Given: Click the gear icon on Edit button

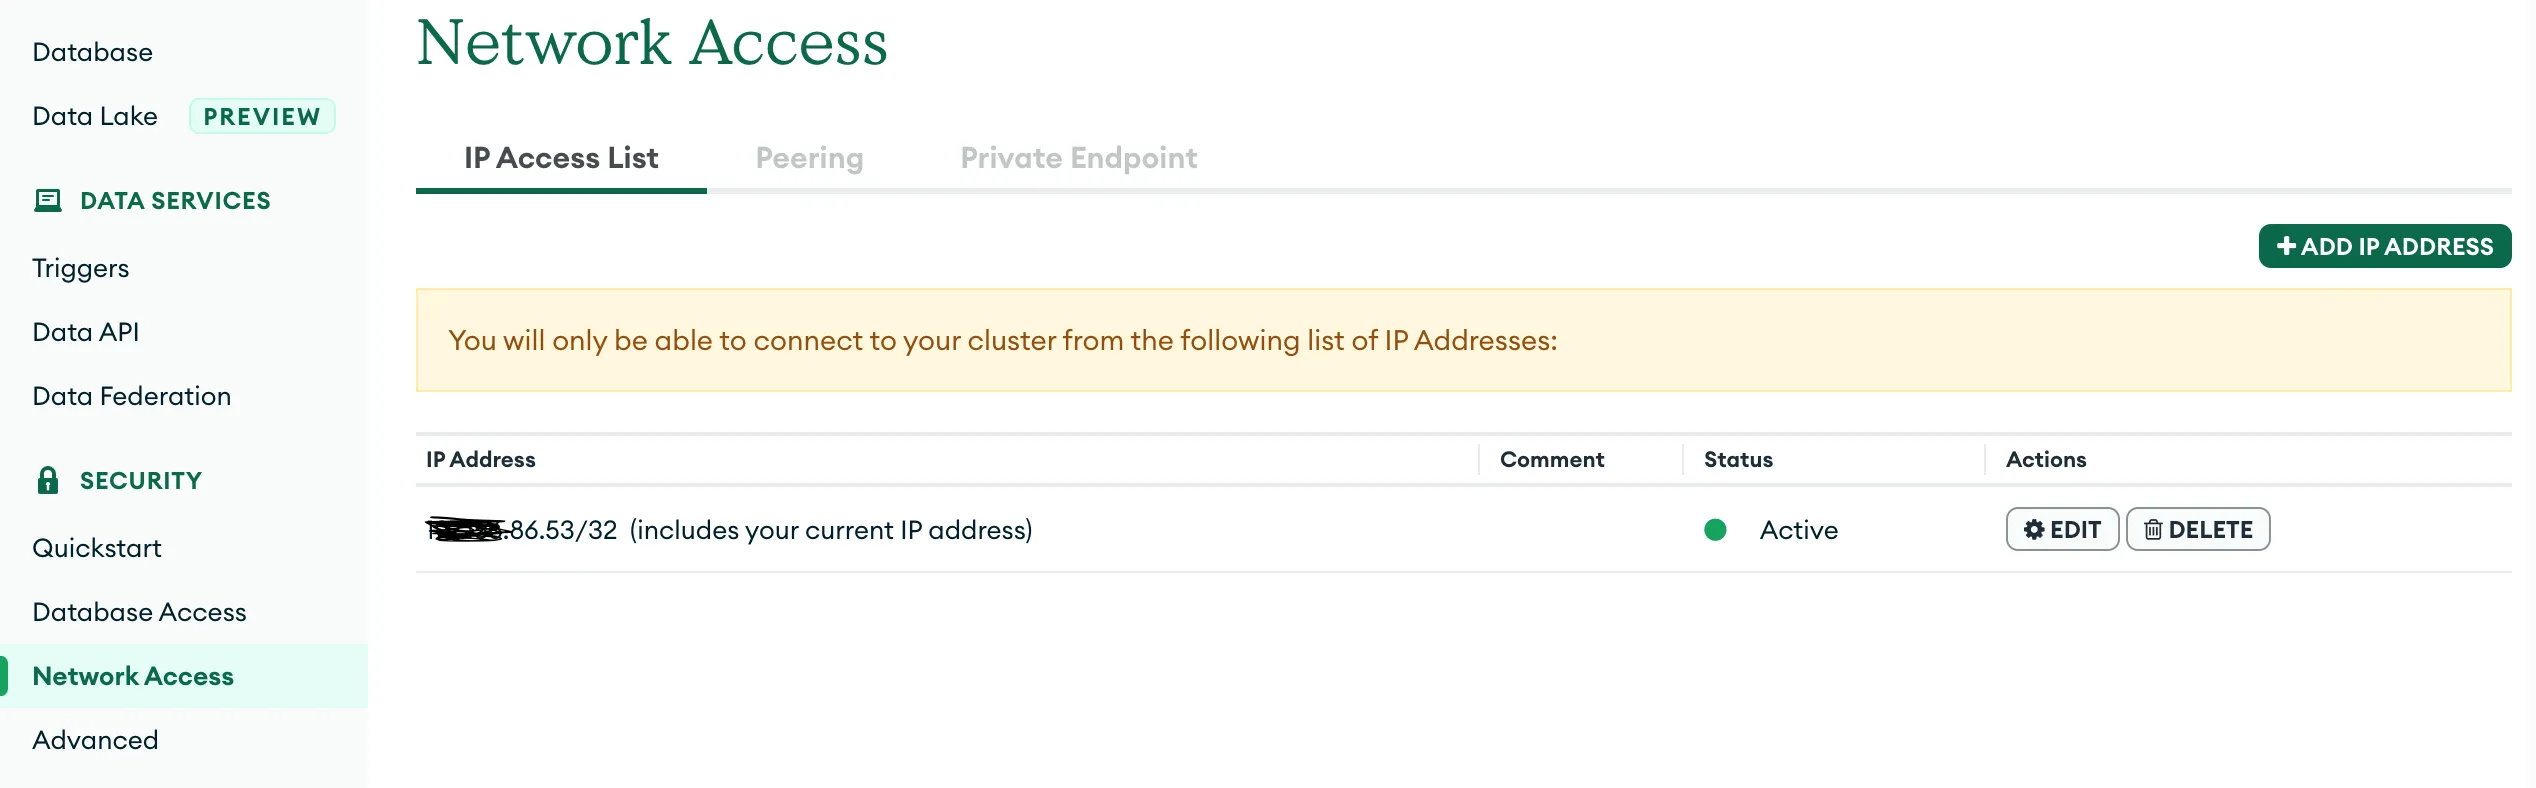Looking at the screenshot, I should [2033, 530].
